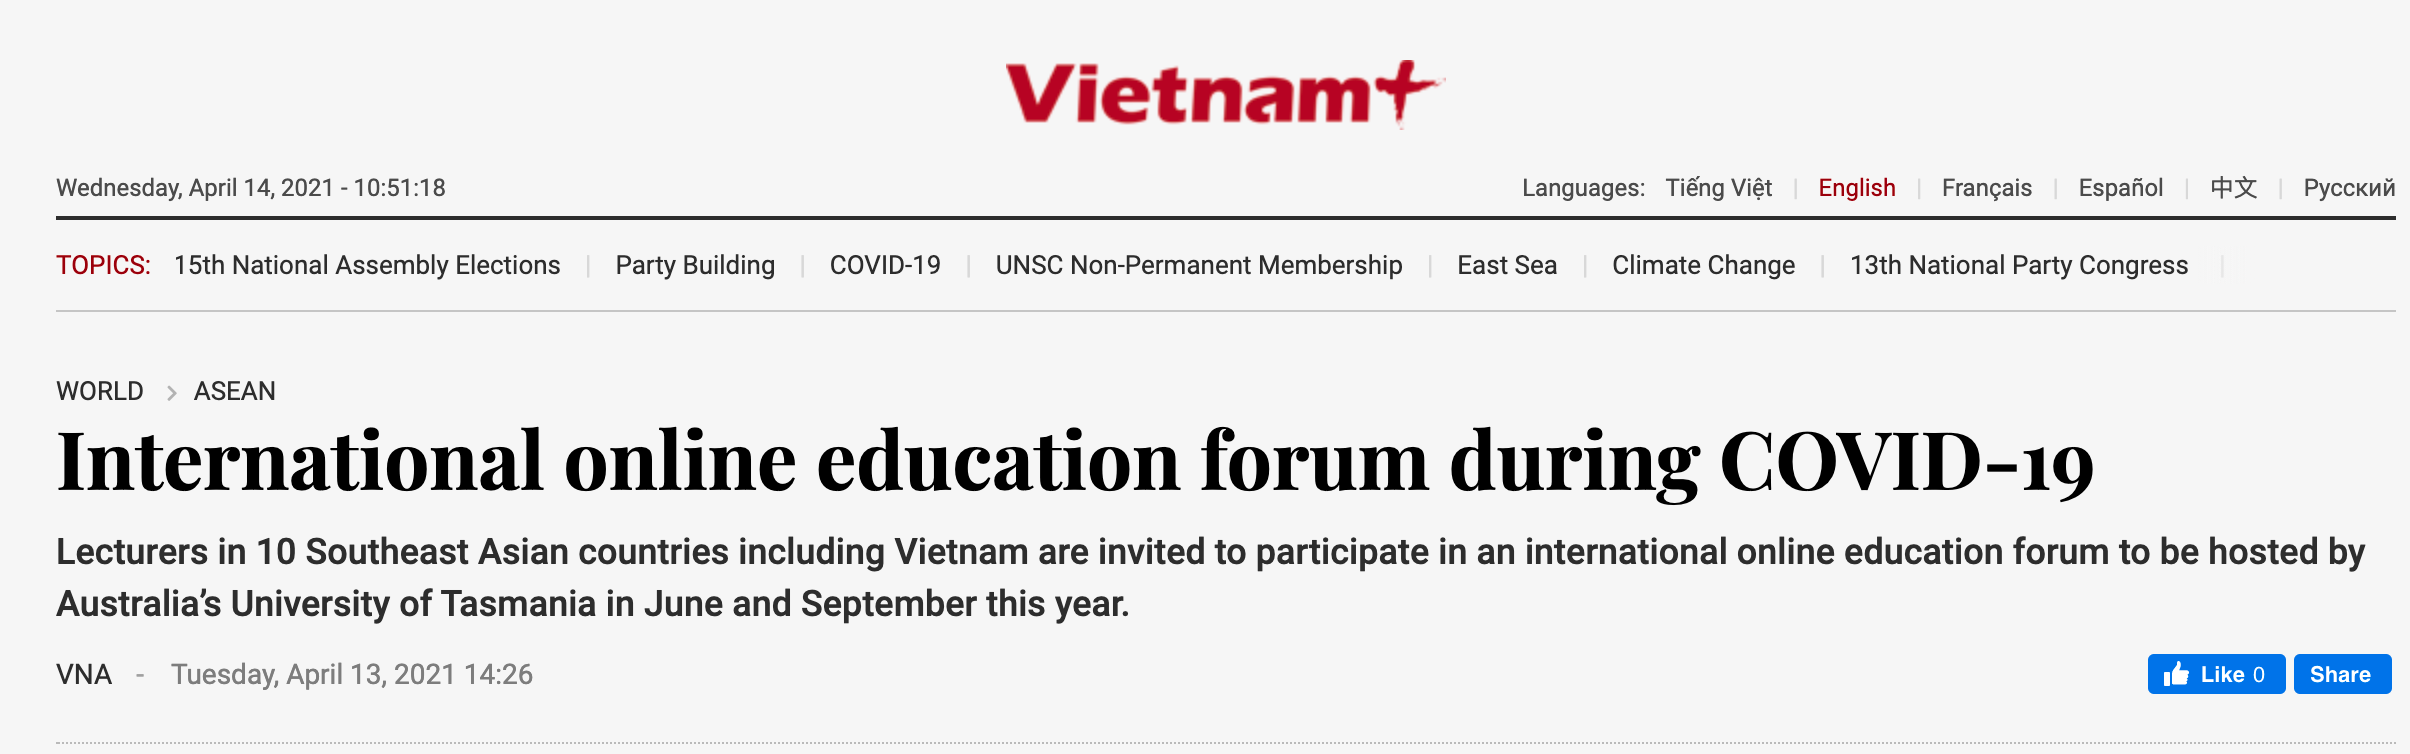
Task: Go to Party Building topic
Action: pos(695,265)
